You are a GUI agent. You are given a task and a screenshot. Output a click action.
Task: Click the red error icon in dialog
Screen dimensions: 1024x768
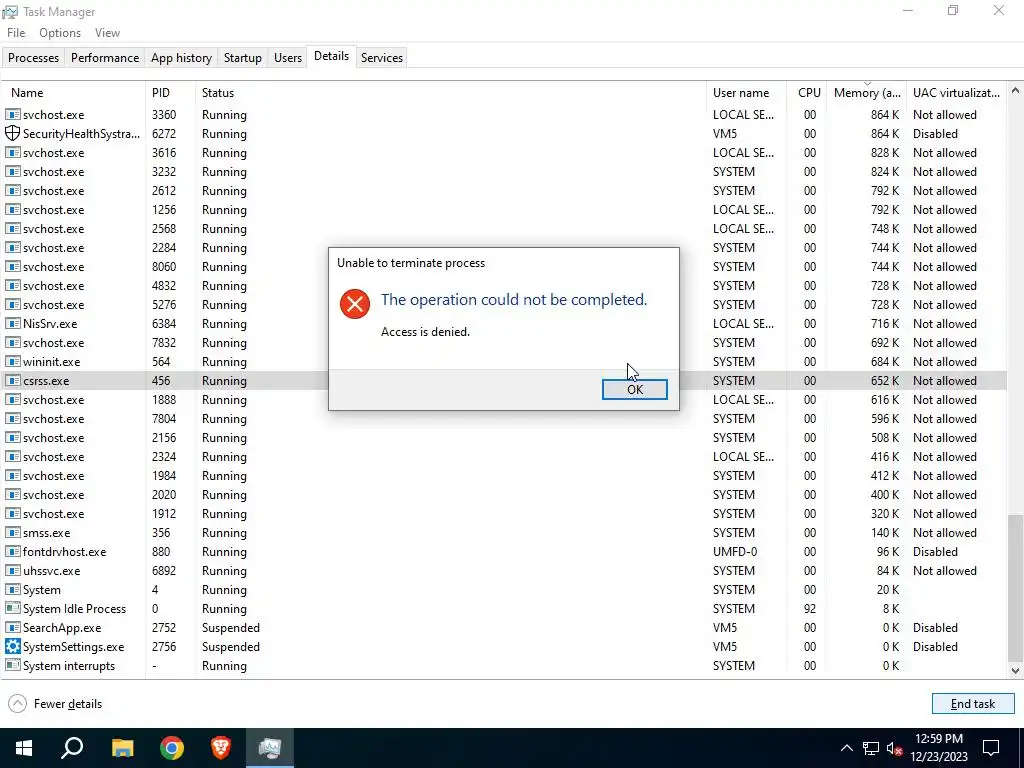pyautogui.click(x=355, y=304)
